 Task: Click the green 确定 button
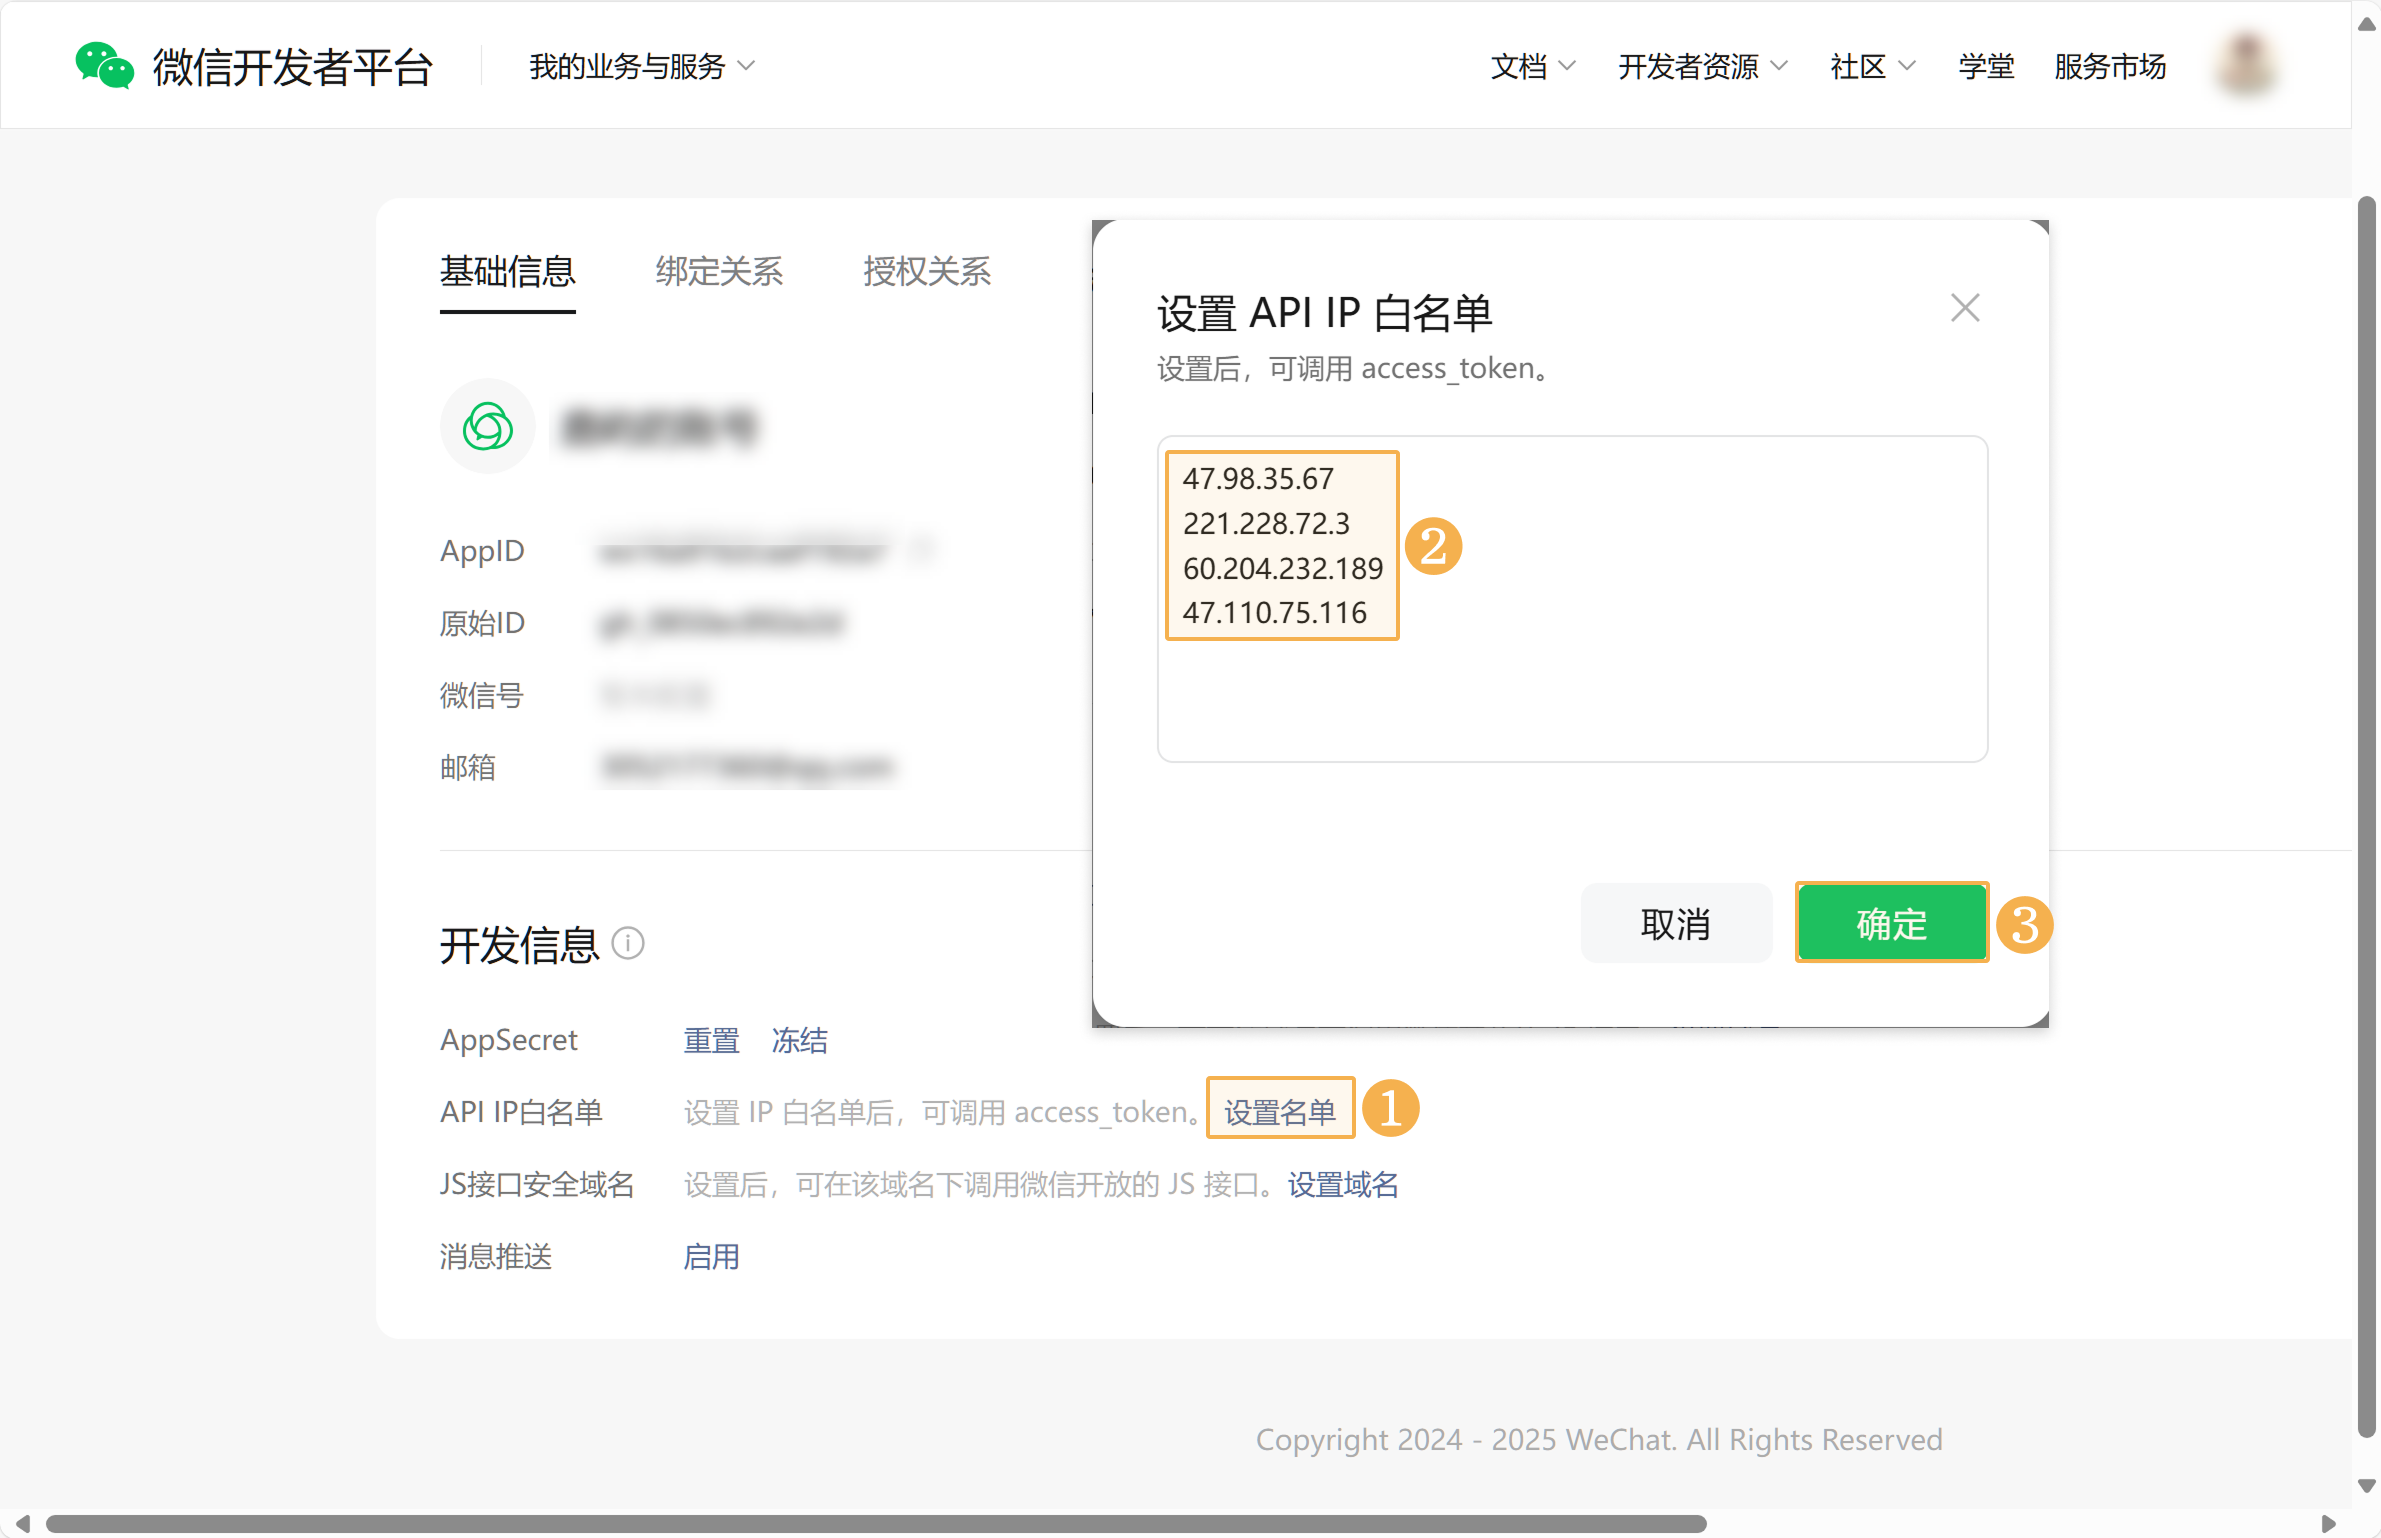(1890, 923)
